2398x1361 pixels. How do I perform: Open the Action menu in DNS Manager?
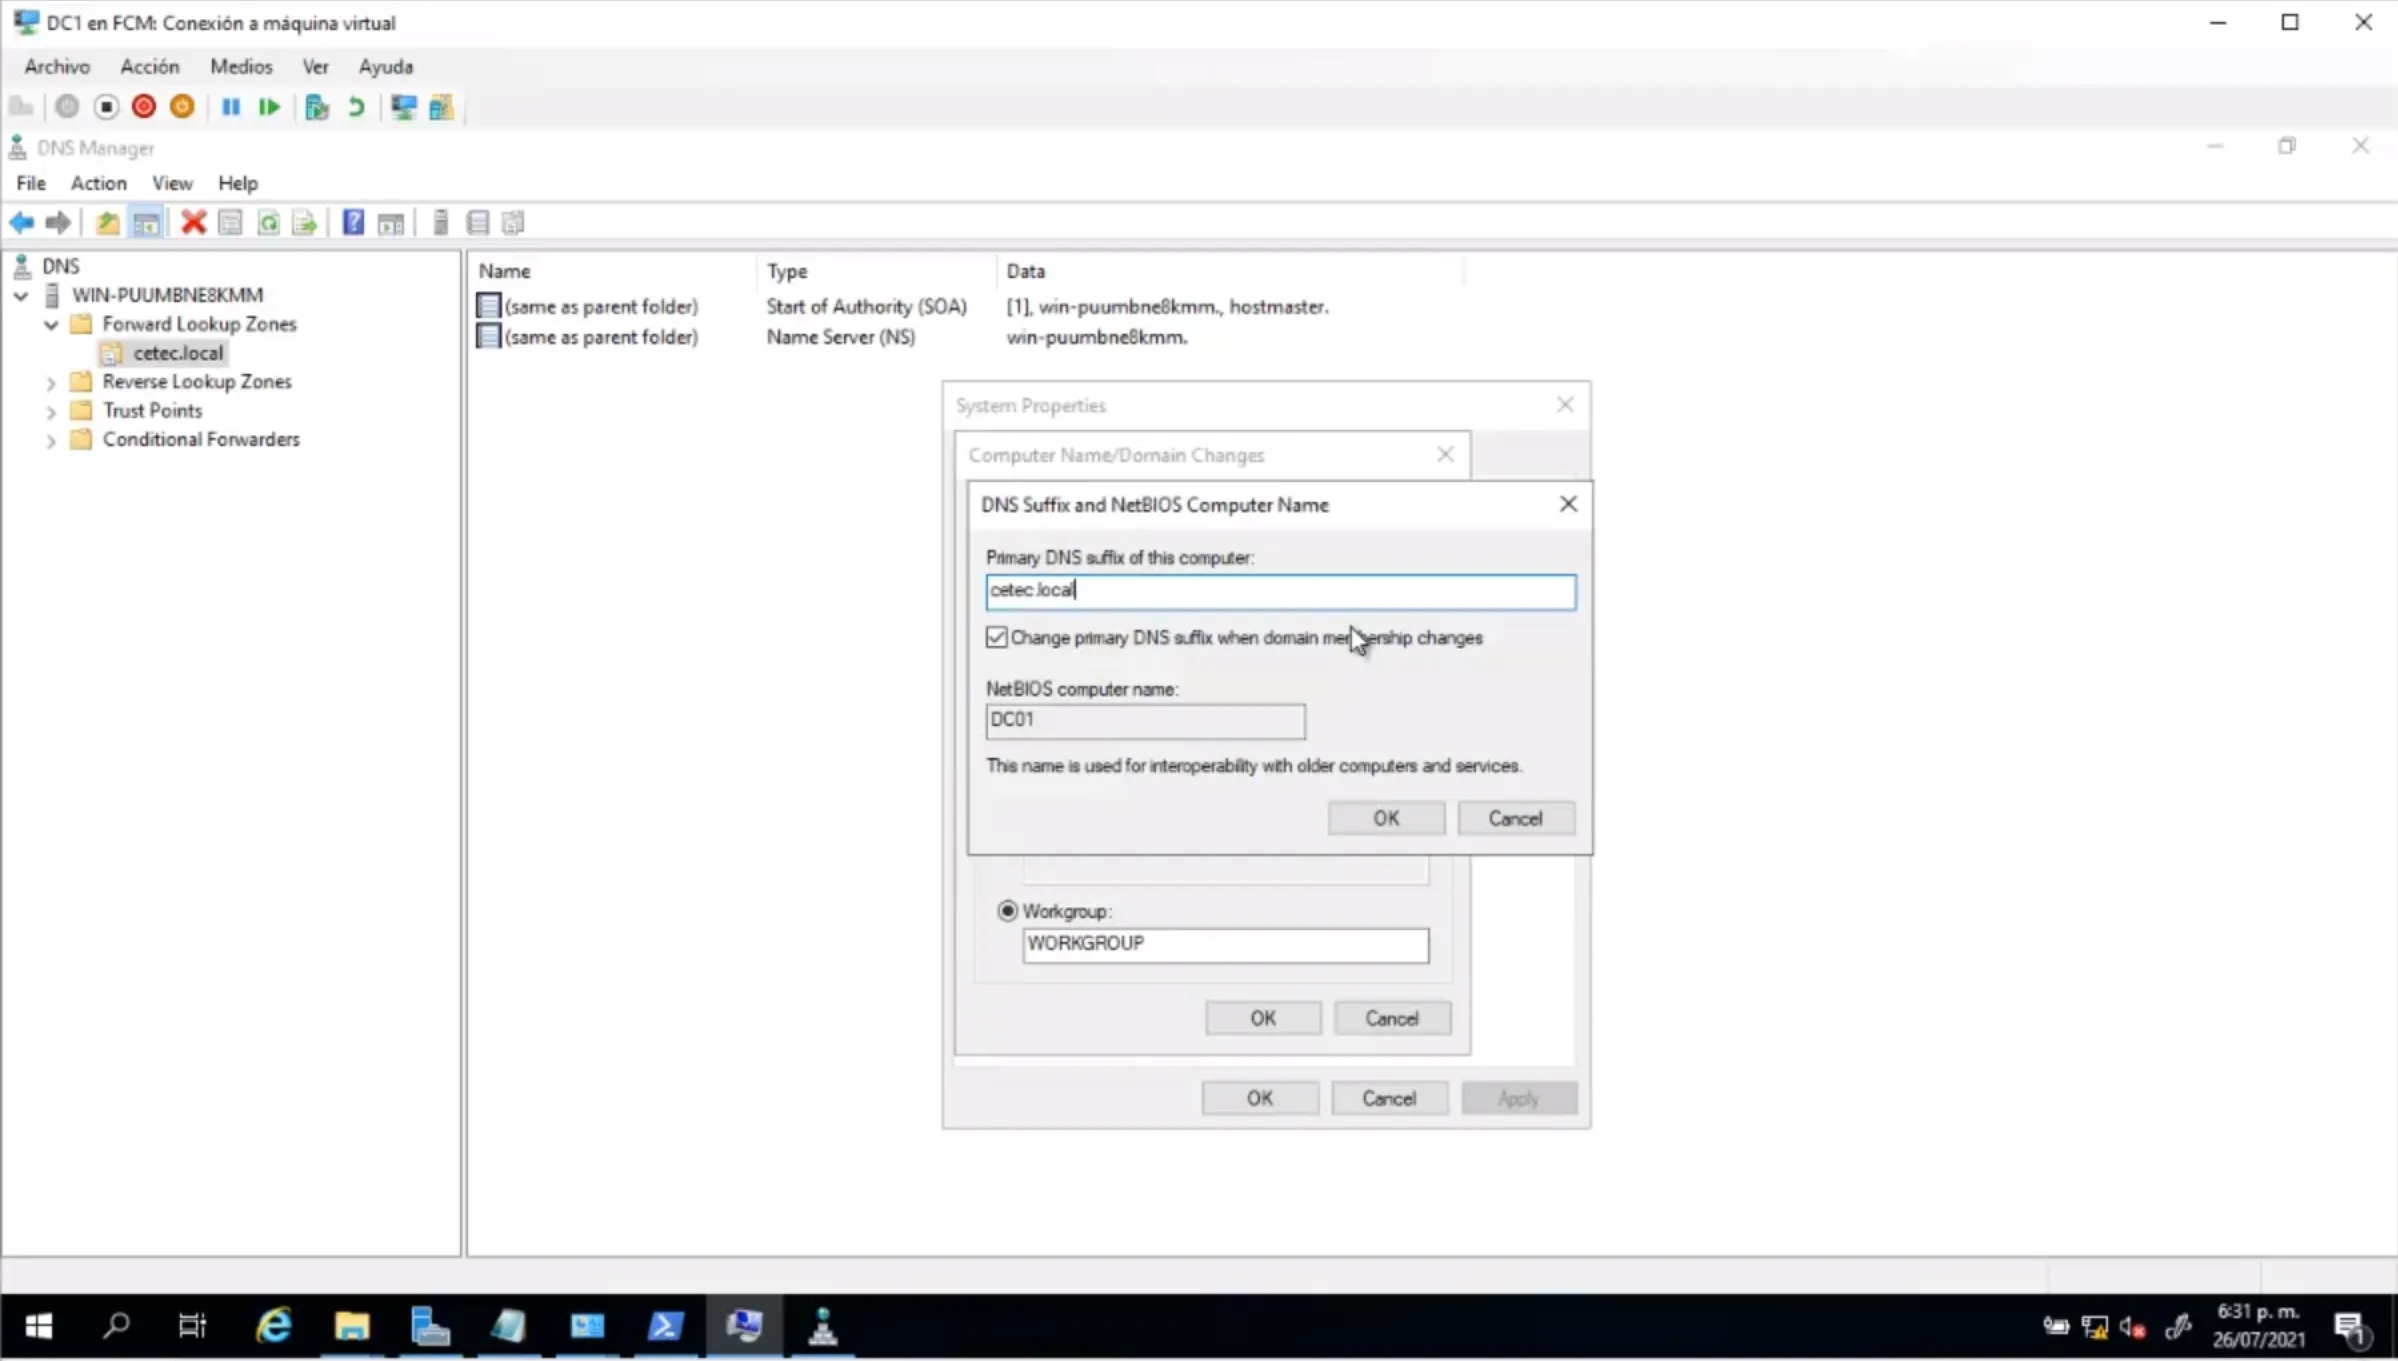pyautogui.click(x=98, y=183)
